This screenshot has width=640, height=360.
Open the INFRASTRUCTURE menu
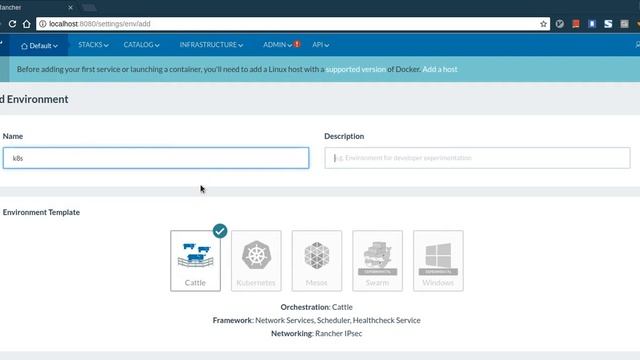(x=211, y=45)
